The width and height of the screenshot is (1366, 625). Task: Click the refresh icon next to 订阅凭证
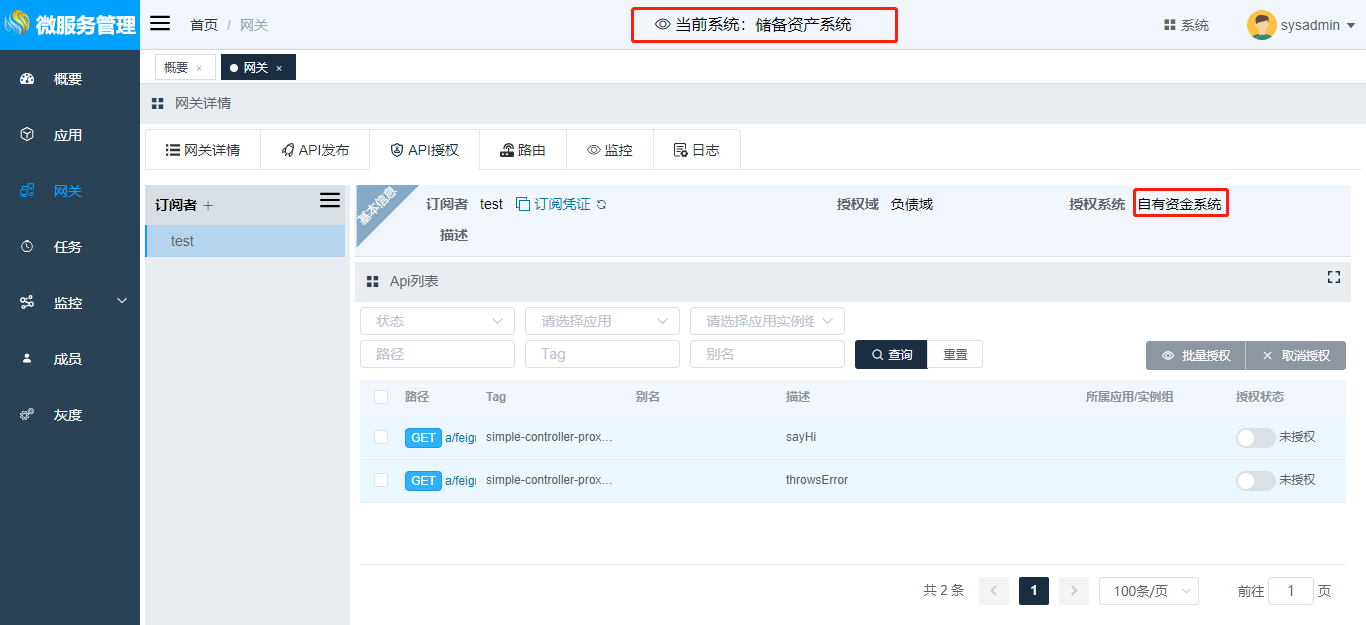pyautogui.click(x=601, y=205)
